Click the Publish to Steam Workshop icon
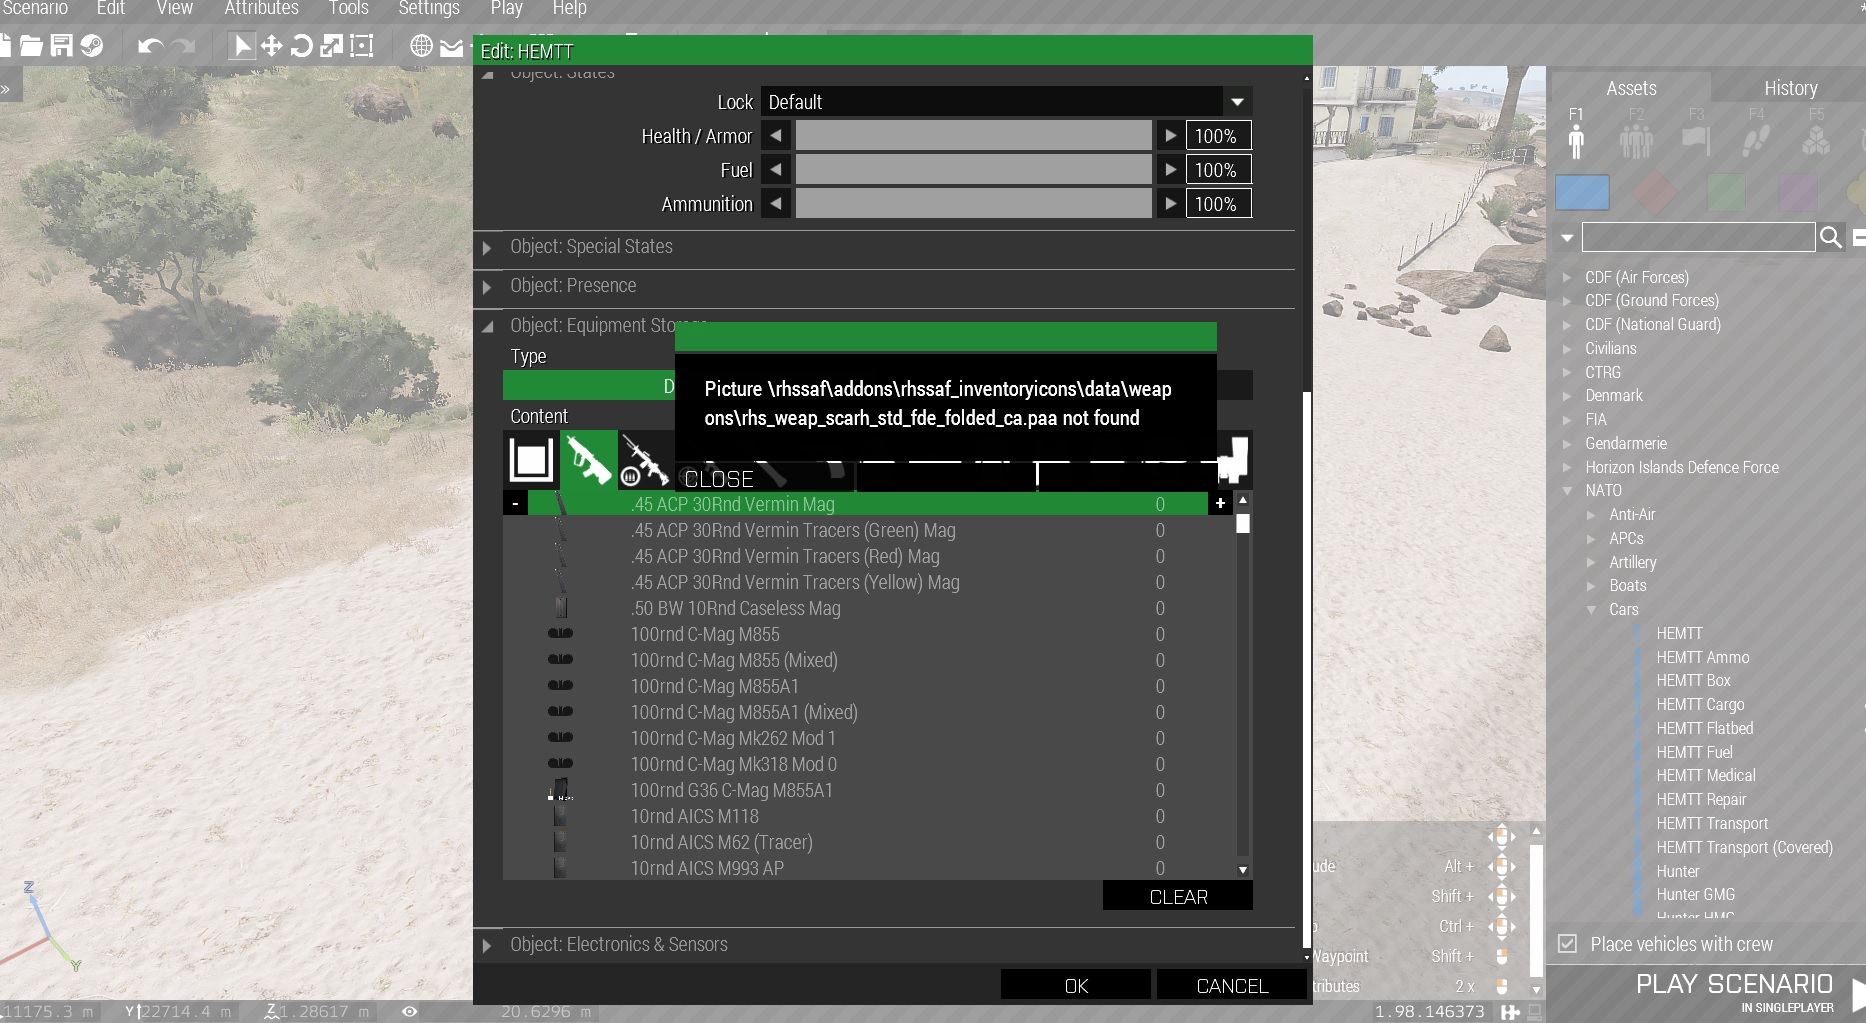 click(x=92, y=46)
